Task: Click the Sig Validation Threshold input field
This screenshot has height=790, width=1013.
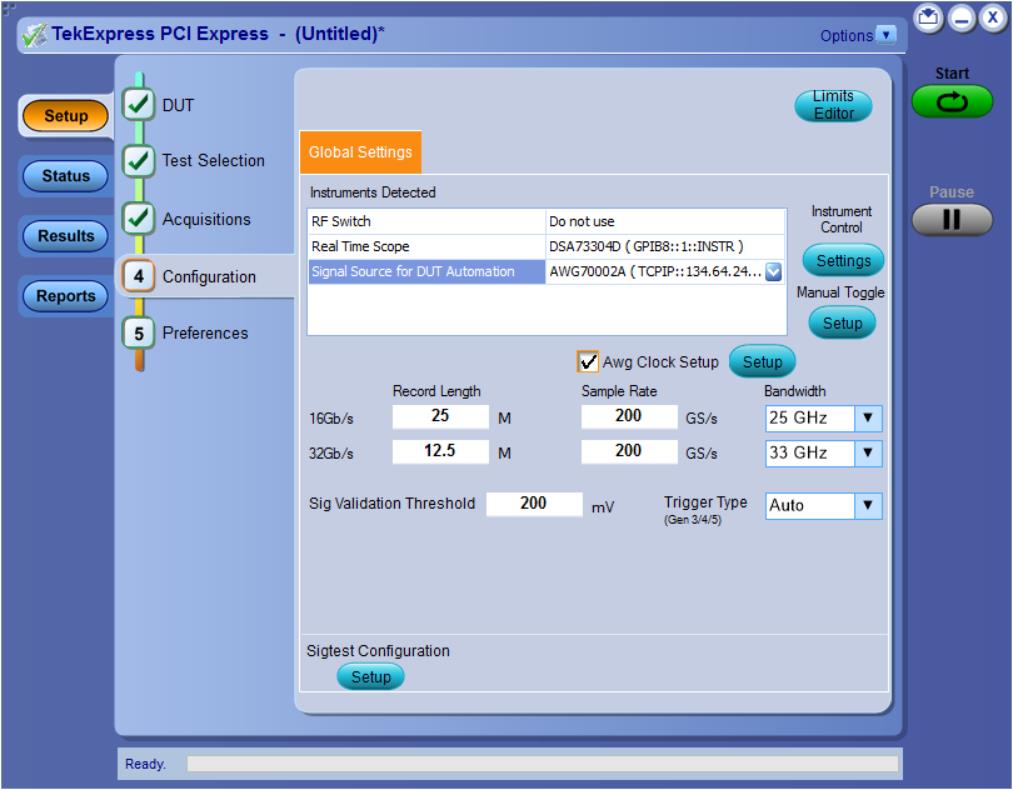Action: pyautogui.click(x=534, y=504)
